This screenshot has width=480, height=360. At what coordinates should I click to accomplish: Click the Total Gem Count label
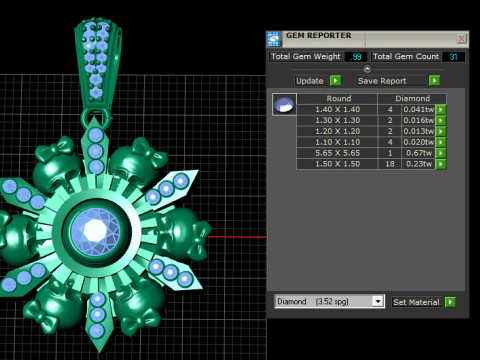pos(406,57)
